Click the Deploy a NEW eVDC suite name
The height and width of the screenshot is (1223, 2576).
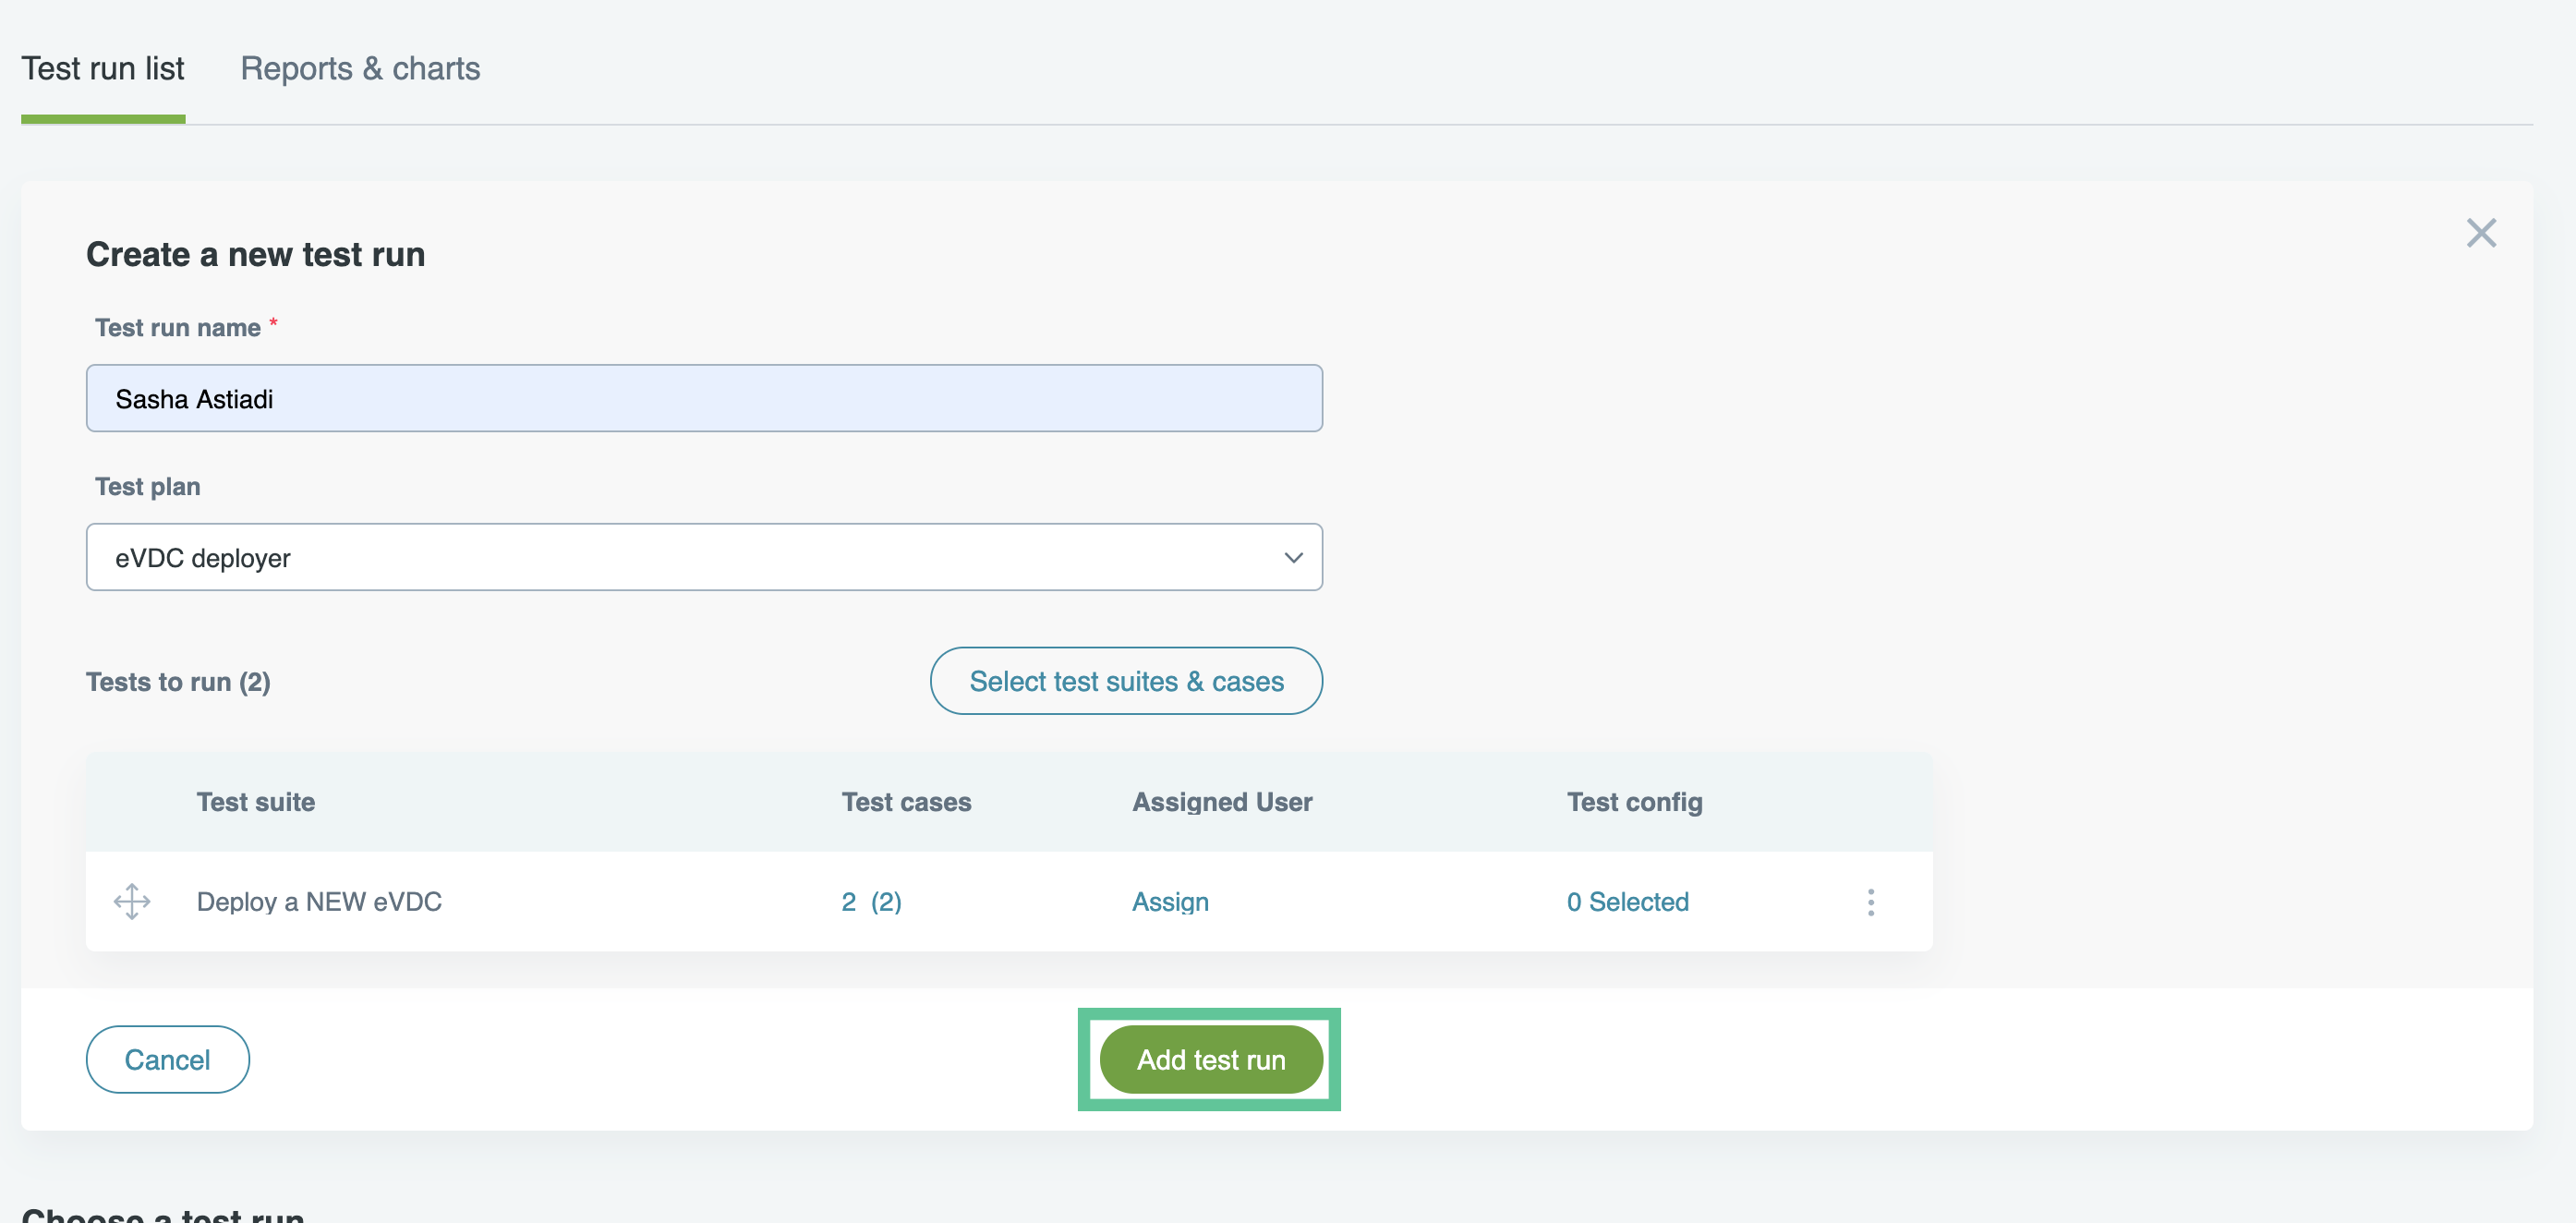(x=319, y=901)
